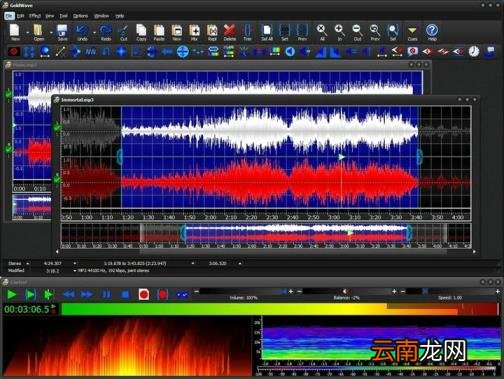Click the 00:03:06.5 time display
Image resolution: width=504 pixels, height=379 pixels.
[27, 309]
